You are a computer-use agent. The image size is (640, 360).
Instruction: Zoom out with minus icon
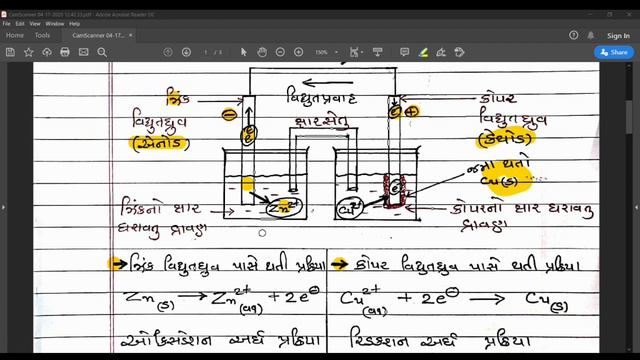point(280,52)
